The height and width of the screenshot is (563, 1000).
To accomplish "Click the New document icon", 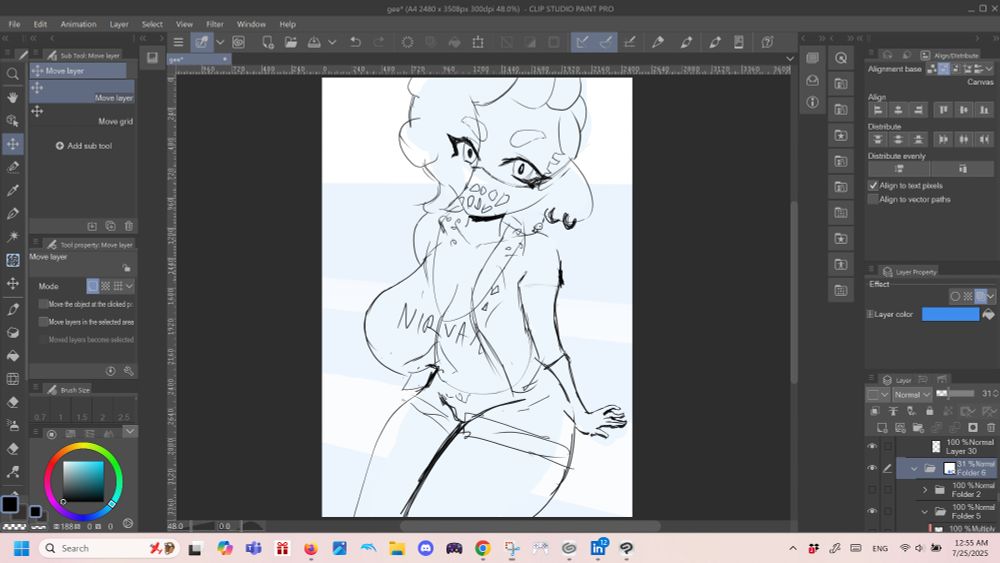I will [x=267, y=42].
